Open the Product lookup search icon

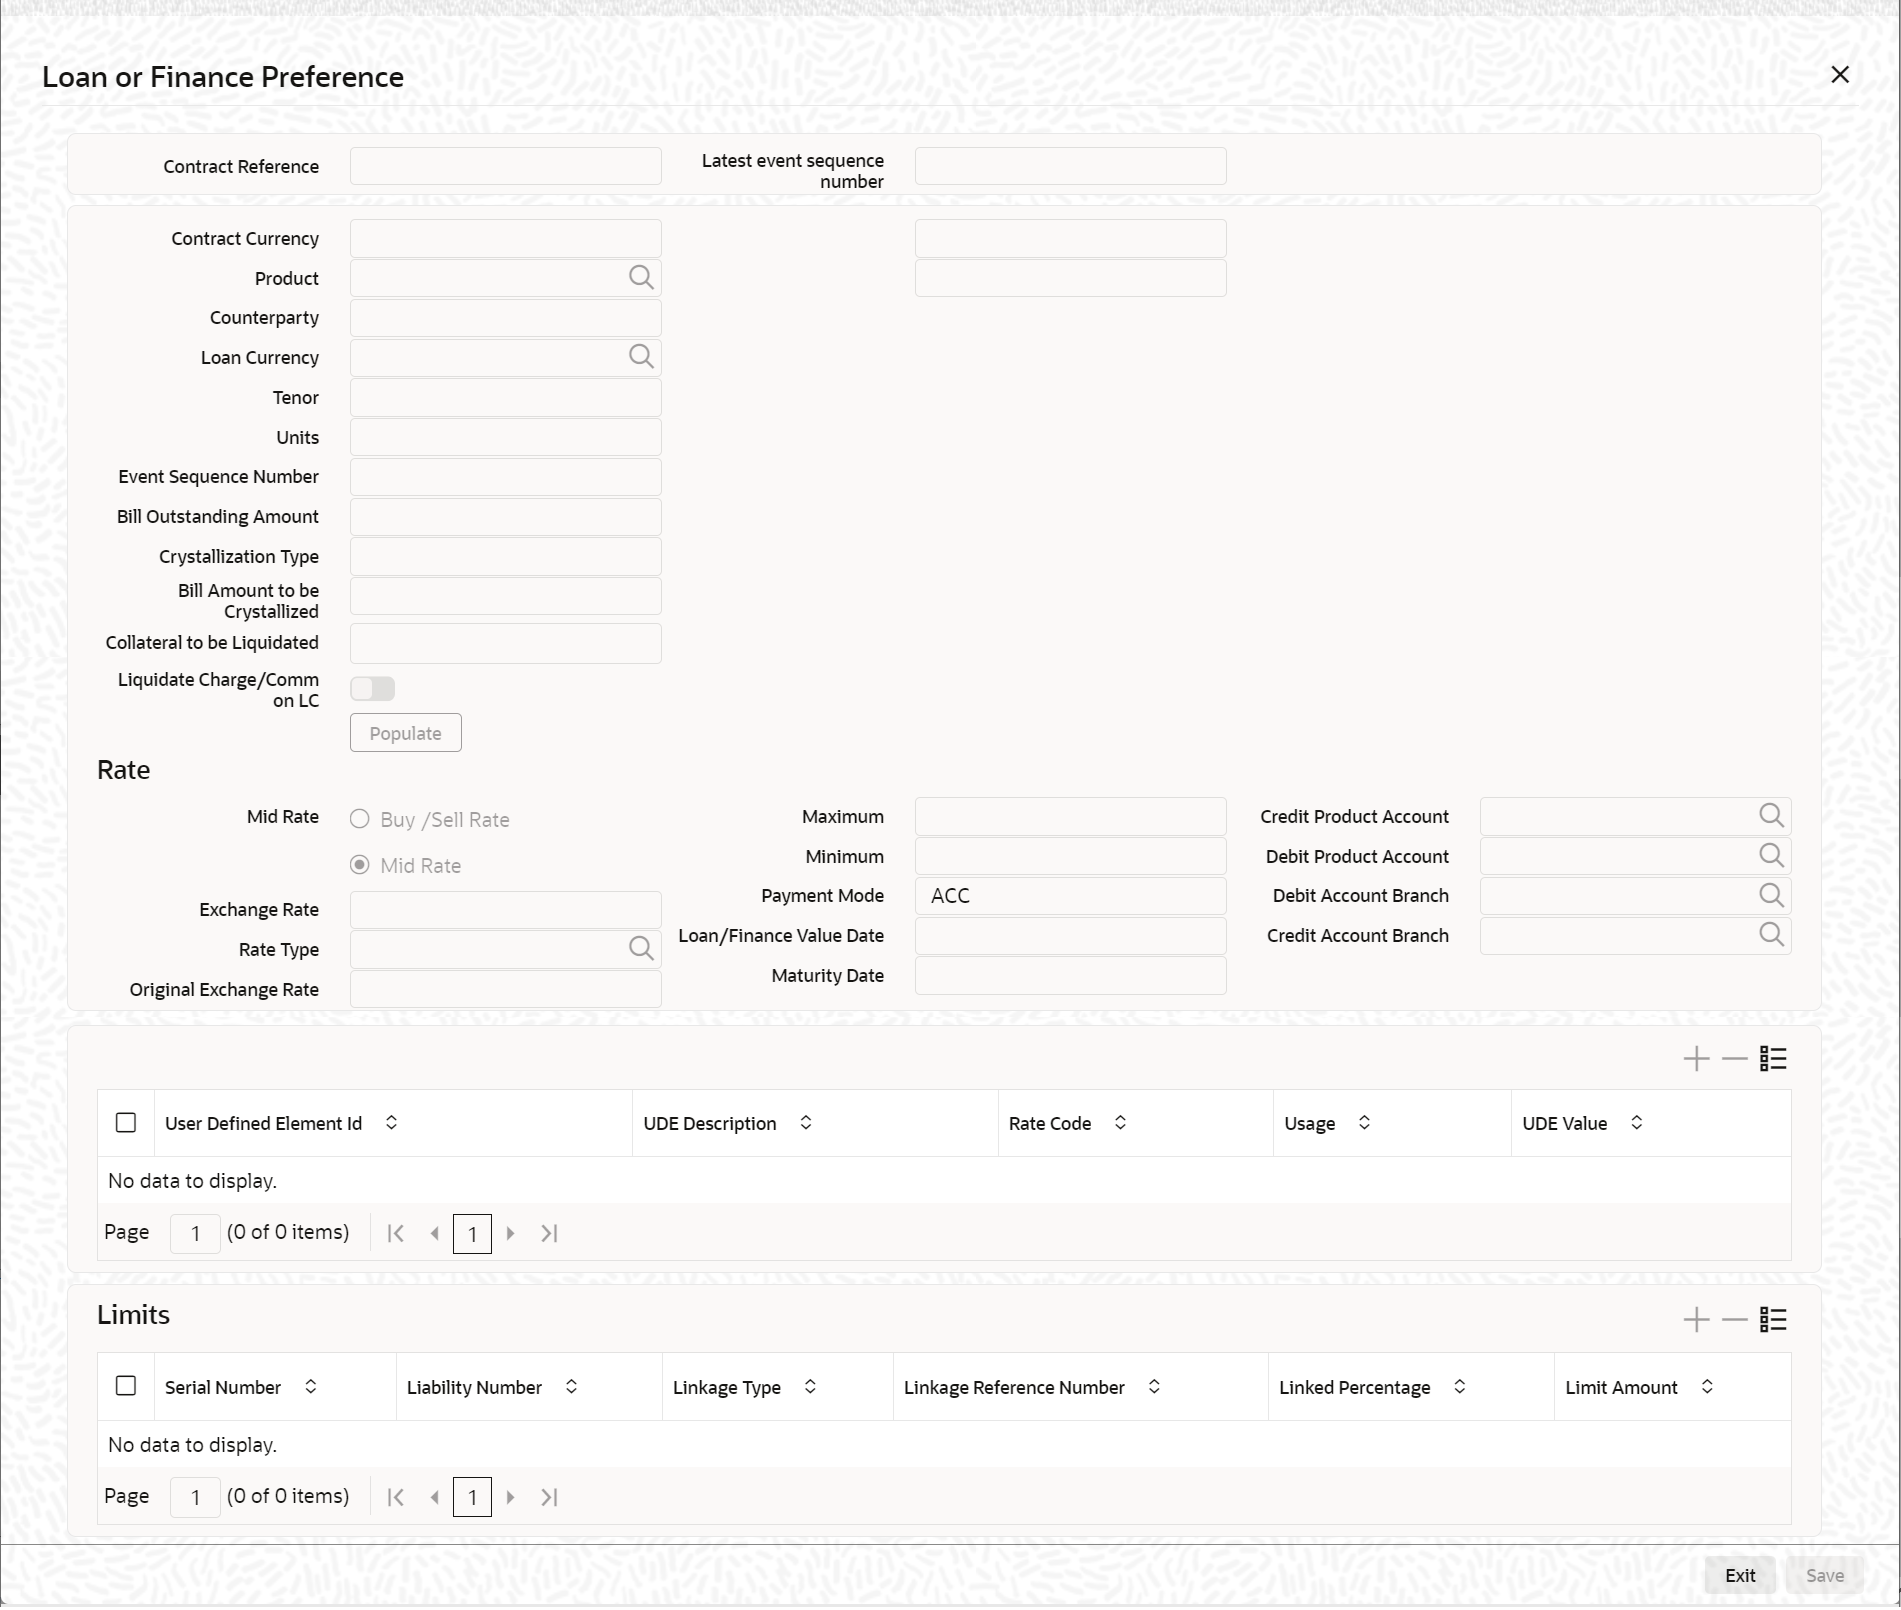coord(641,277)
